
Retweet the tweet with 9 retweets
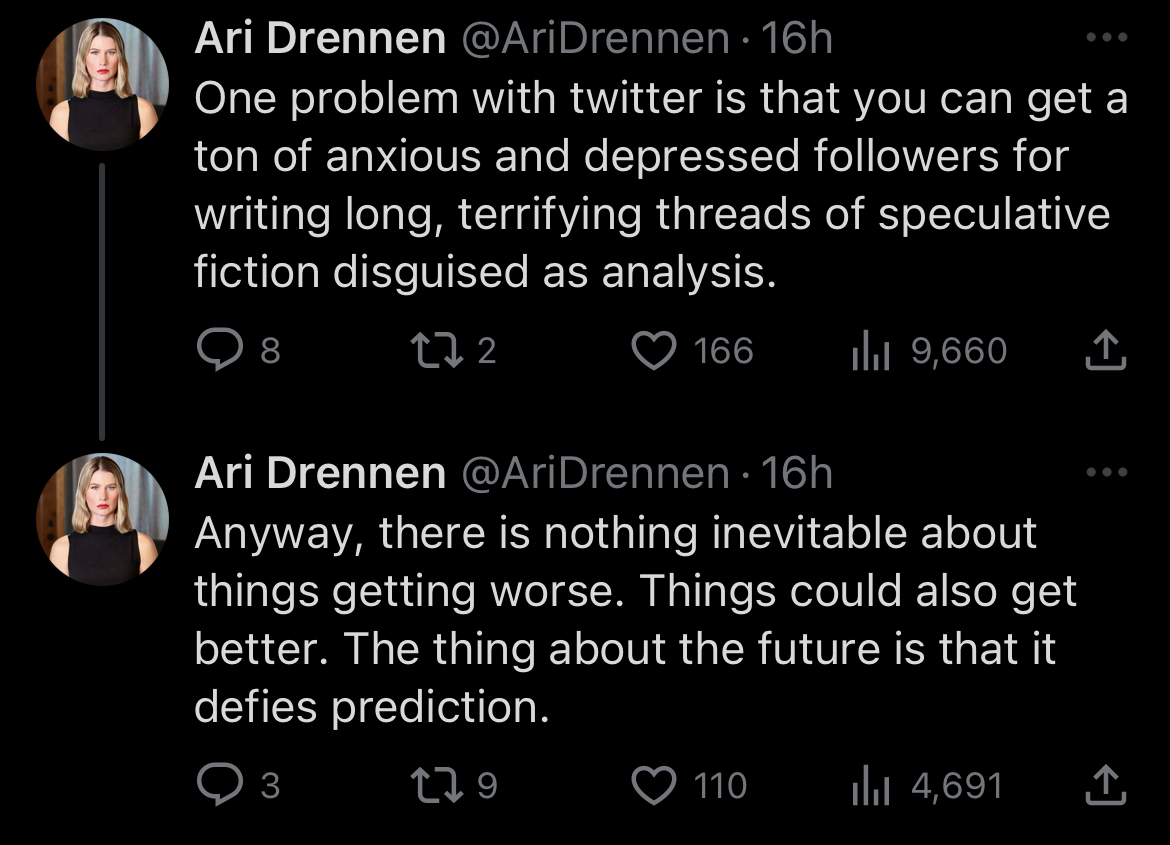433,785
